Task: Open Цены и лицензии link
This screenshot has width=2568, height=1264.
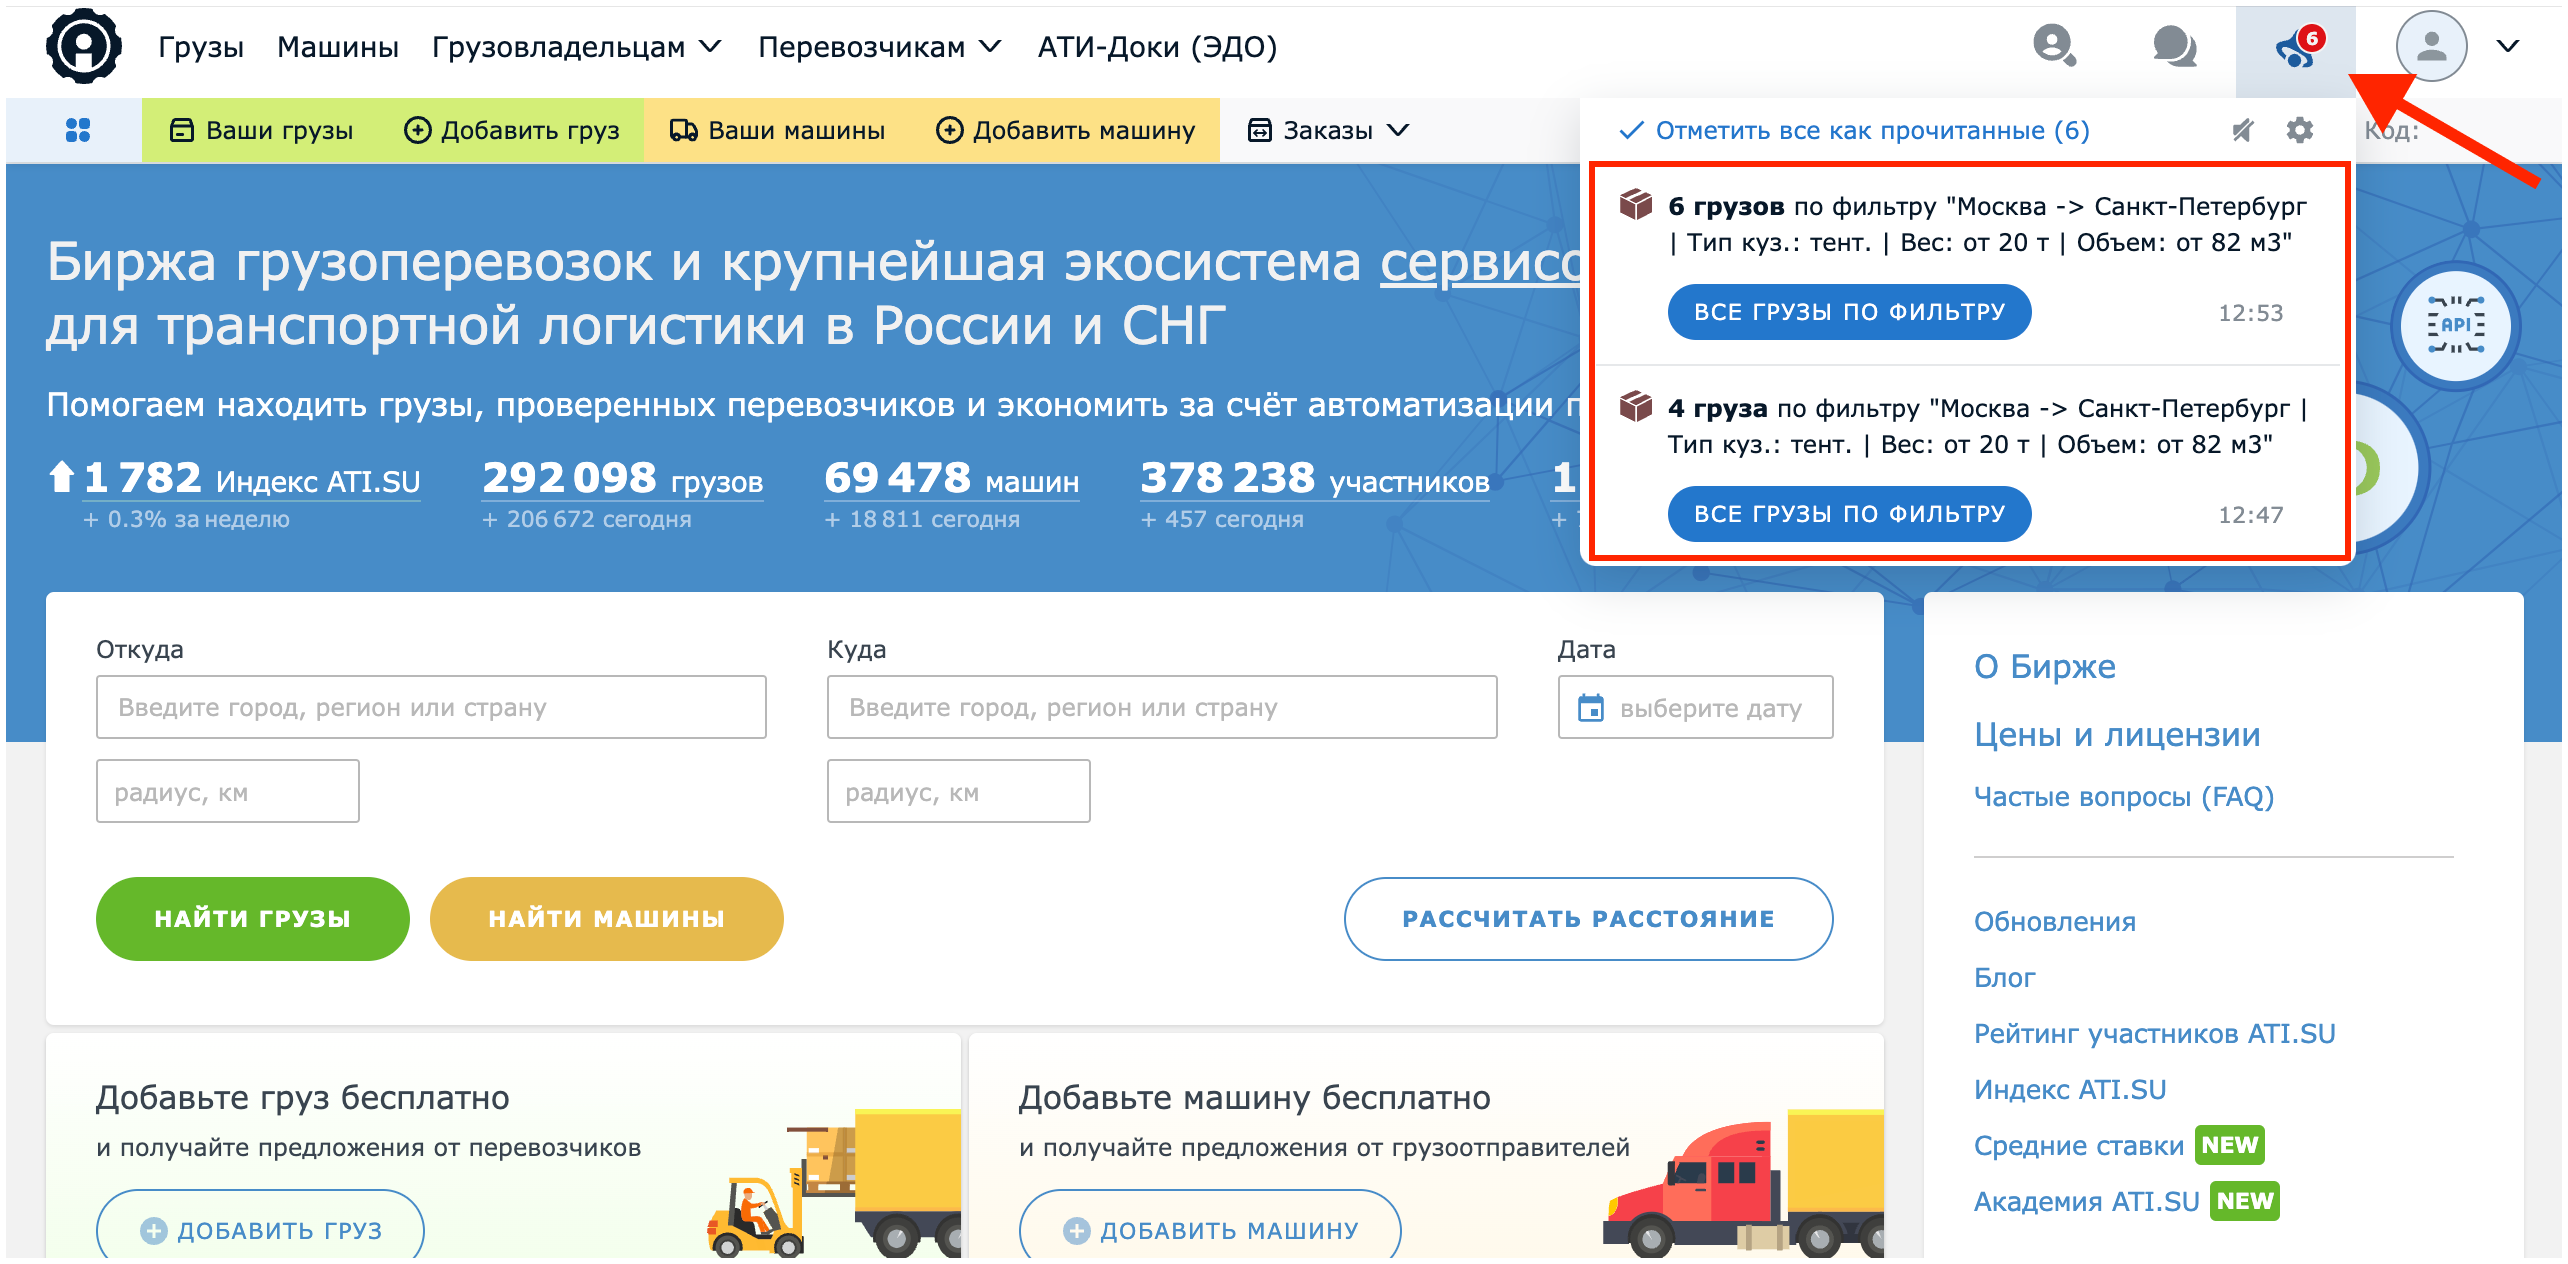Action: [x=2116, y=735]
